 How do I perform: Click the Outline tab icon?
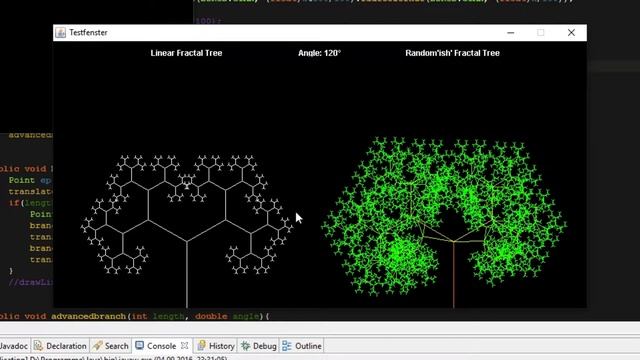(287, 346)
